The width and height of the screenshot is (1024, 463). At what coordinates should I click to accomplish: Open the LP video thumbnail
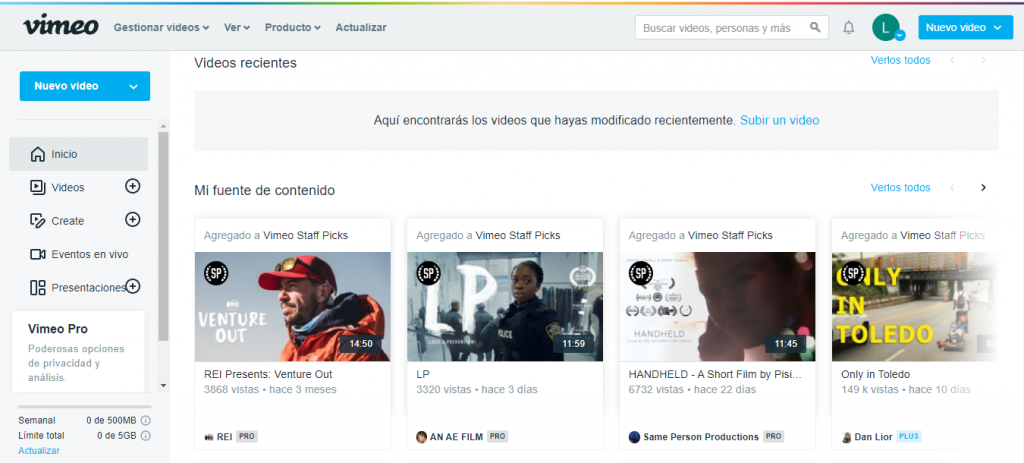pyautogui.click(x=505, y=306)
